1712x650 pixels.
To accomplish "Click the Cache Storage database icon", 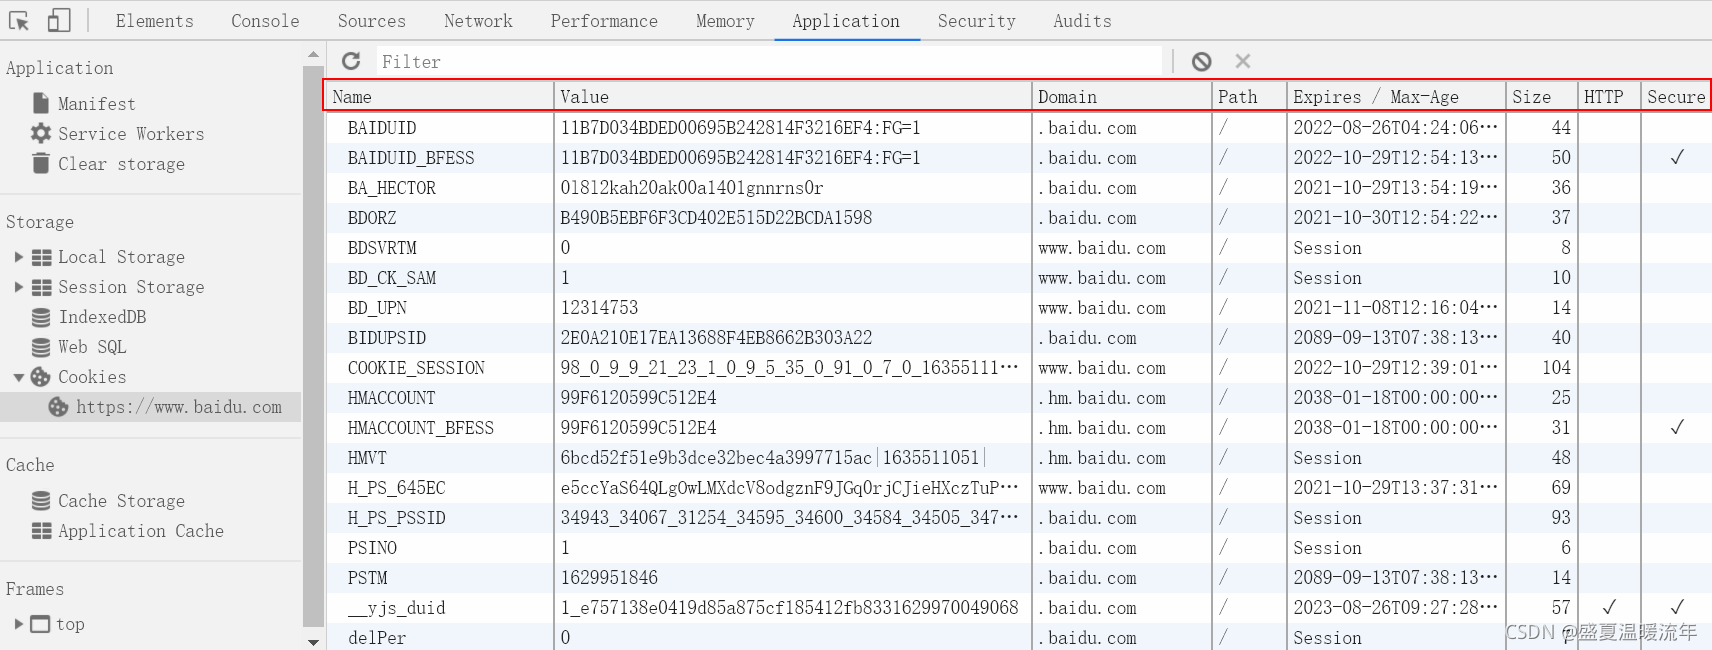I will click(x=41, y=500).
